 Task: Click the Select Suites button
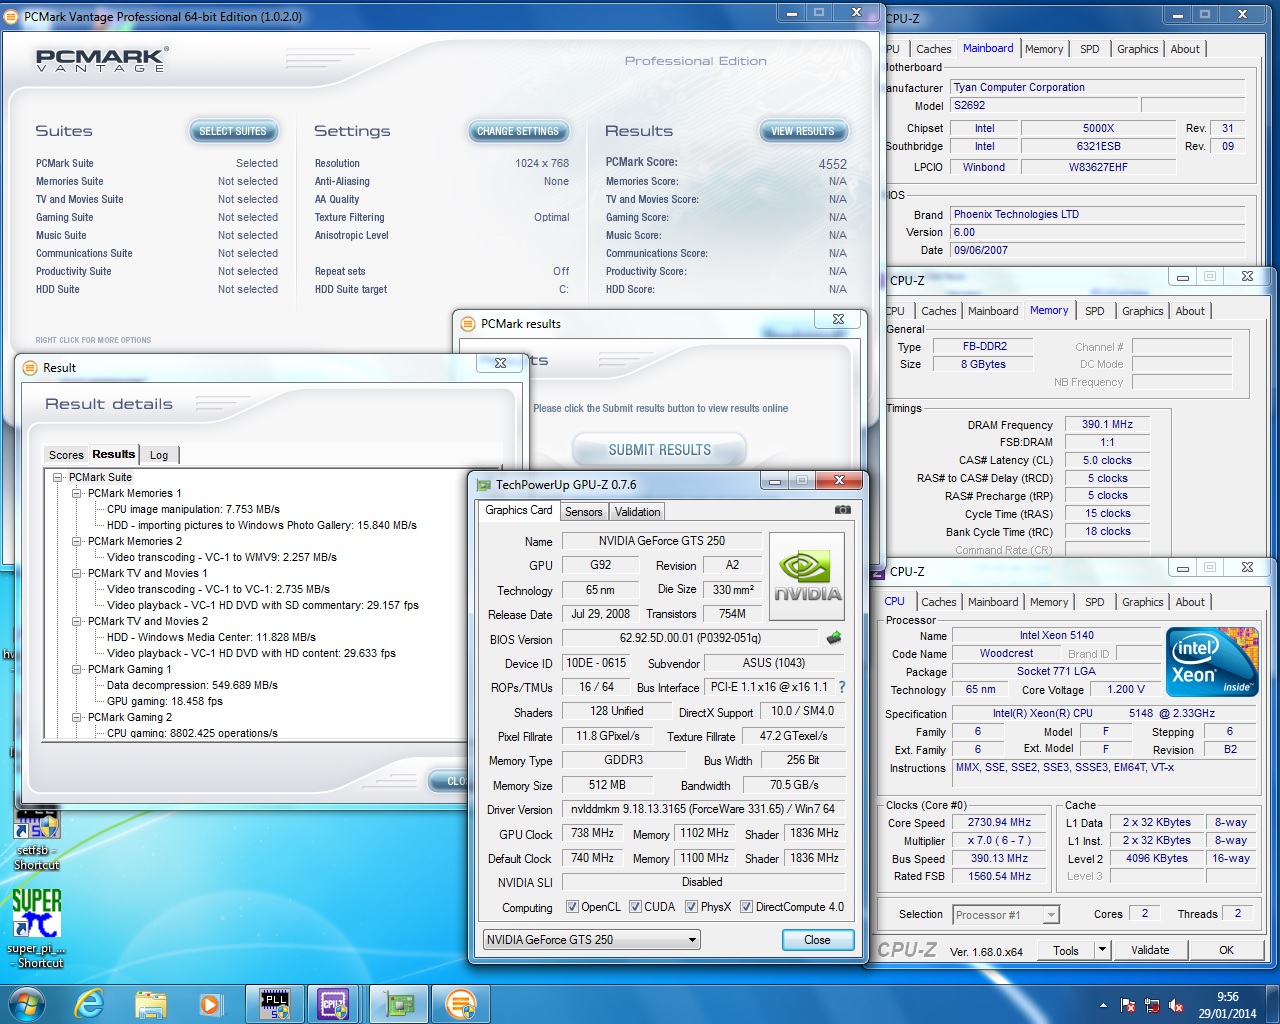click(x=232, y=131)
